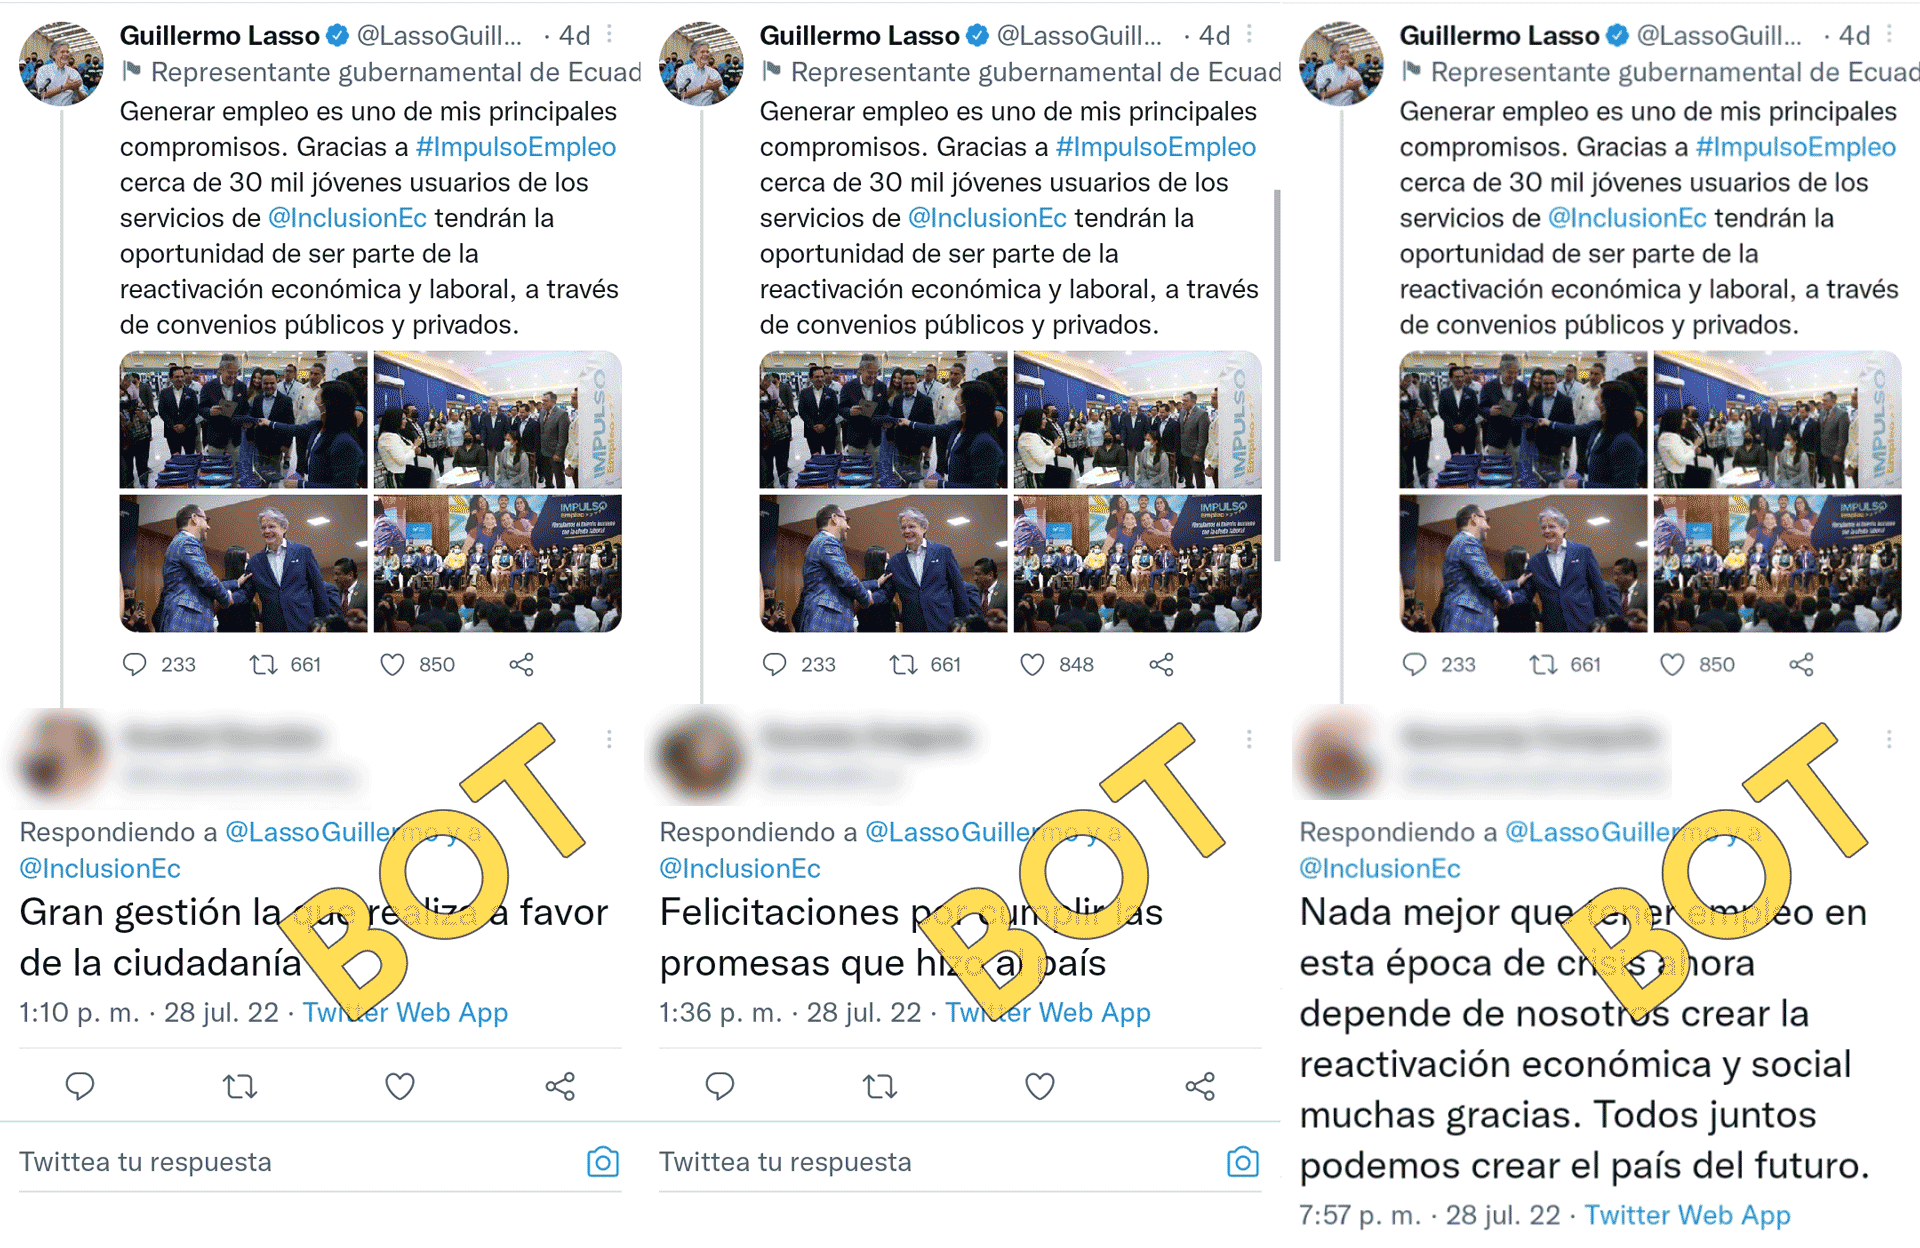Click #ImpulsoEmpleo hashtag in left tweet
Image resolution: width=1920 pixels, height=1248 pixels.
(x=516, y=147)
